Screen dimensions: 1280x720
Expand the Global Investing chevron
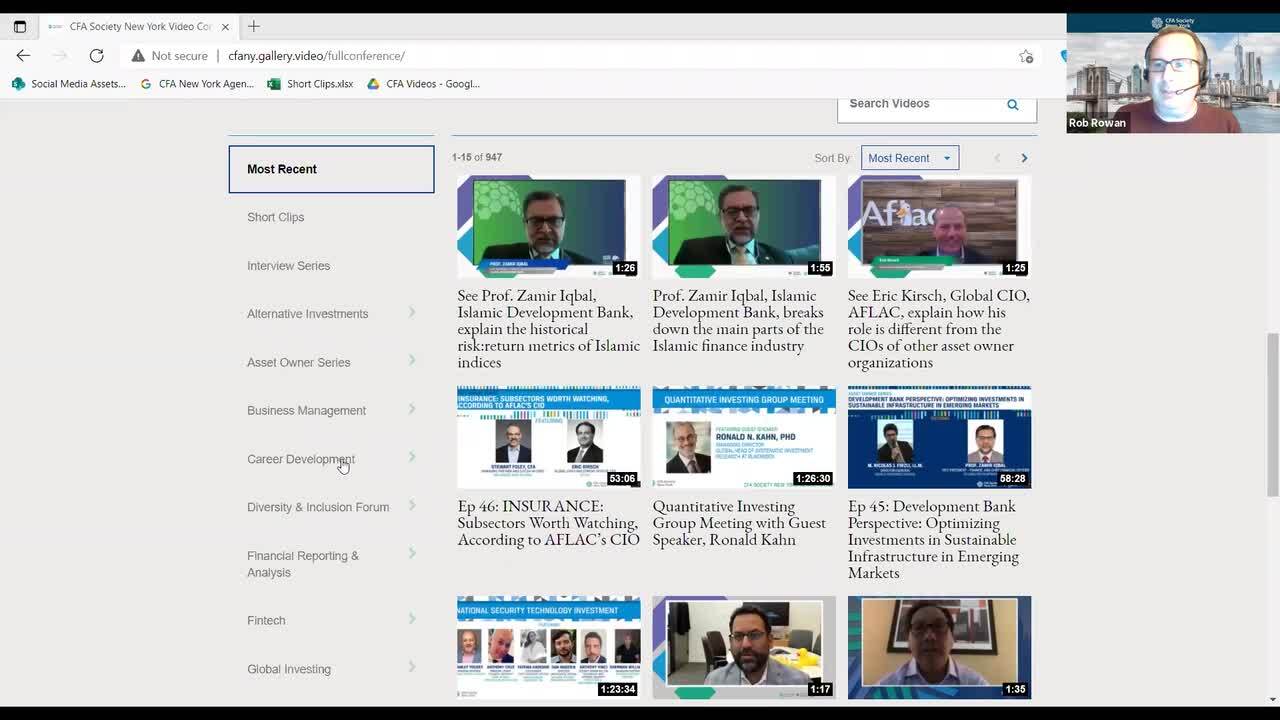tap(412, 667)
